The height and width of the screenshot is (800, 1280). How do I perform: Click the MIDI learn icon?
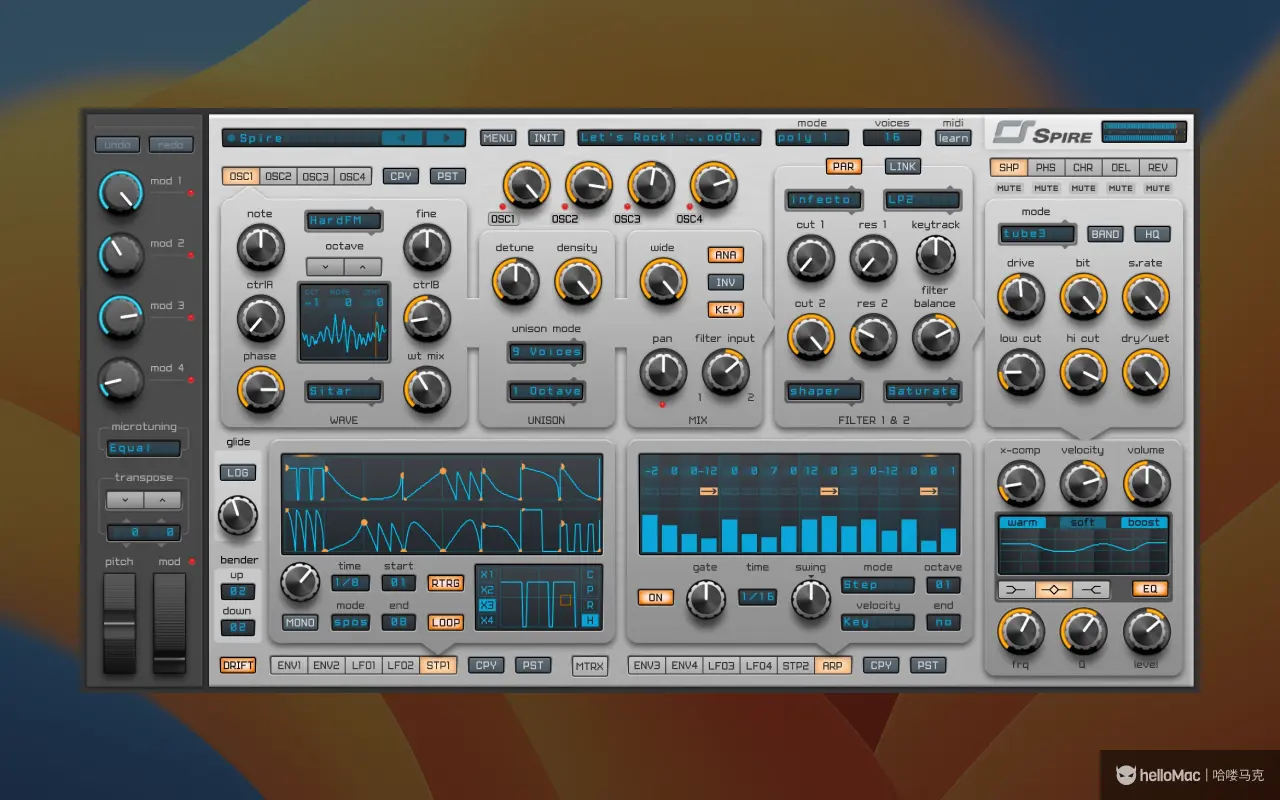pyautogui.click(x=952, y=137)
